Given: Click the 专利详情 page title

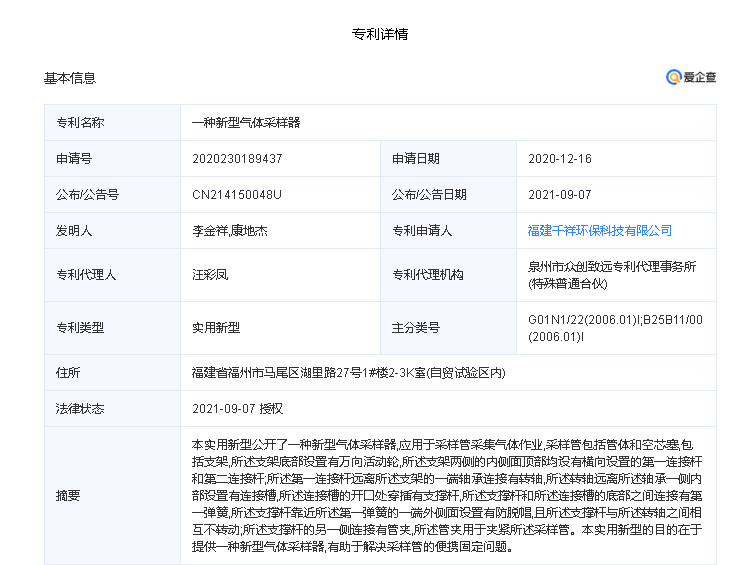Looking at the screenshot, I should (x=380, y=34).
